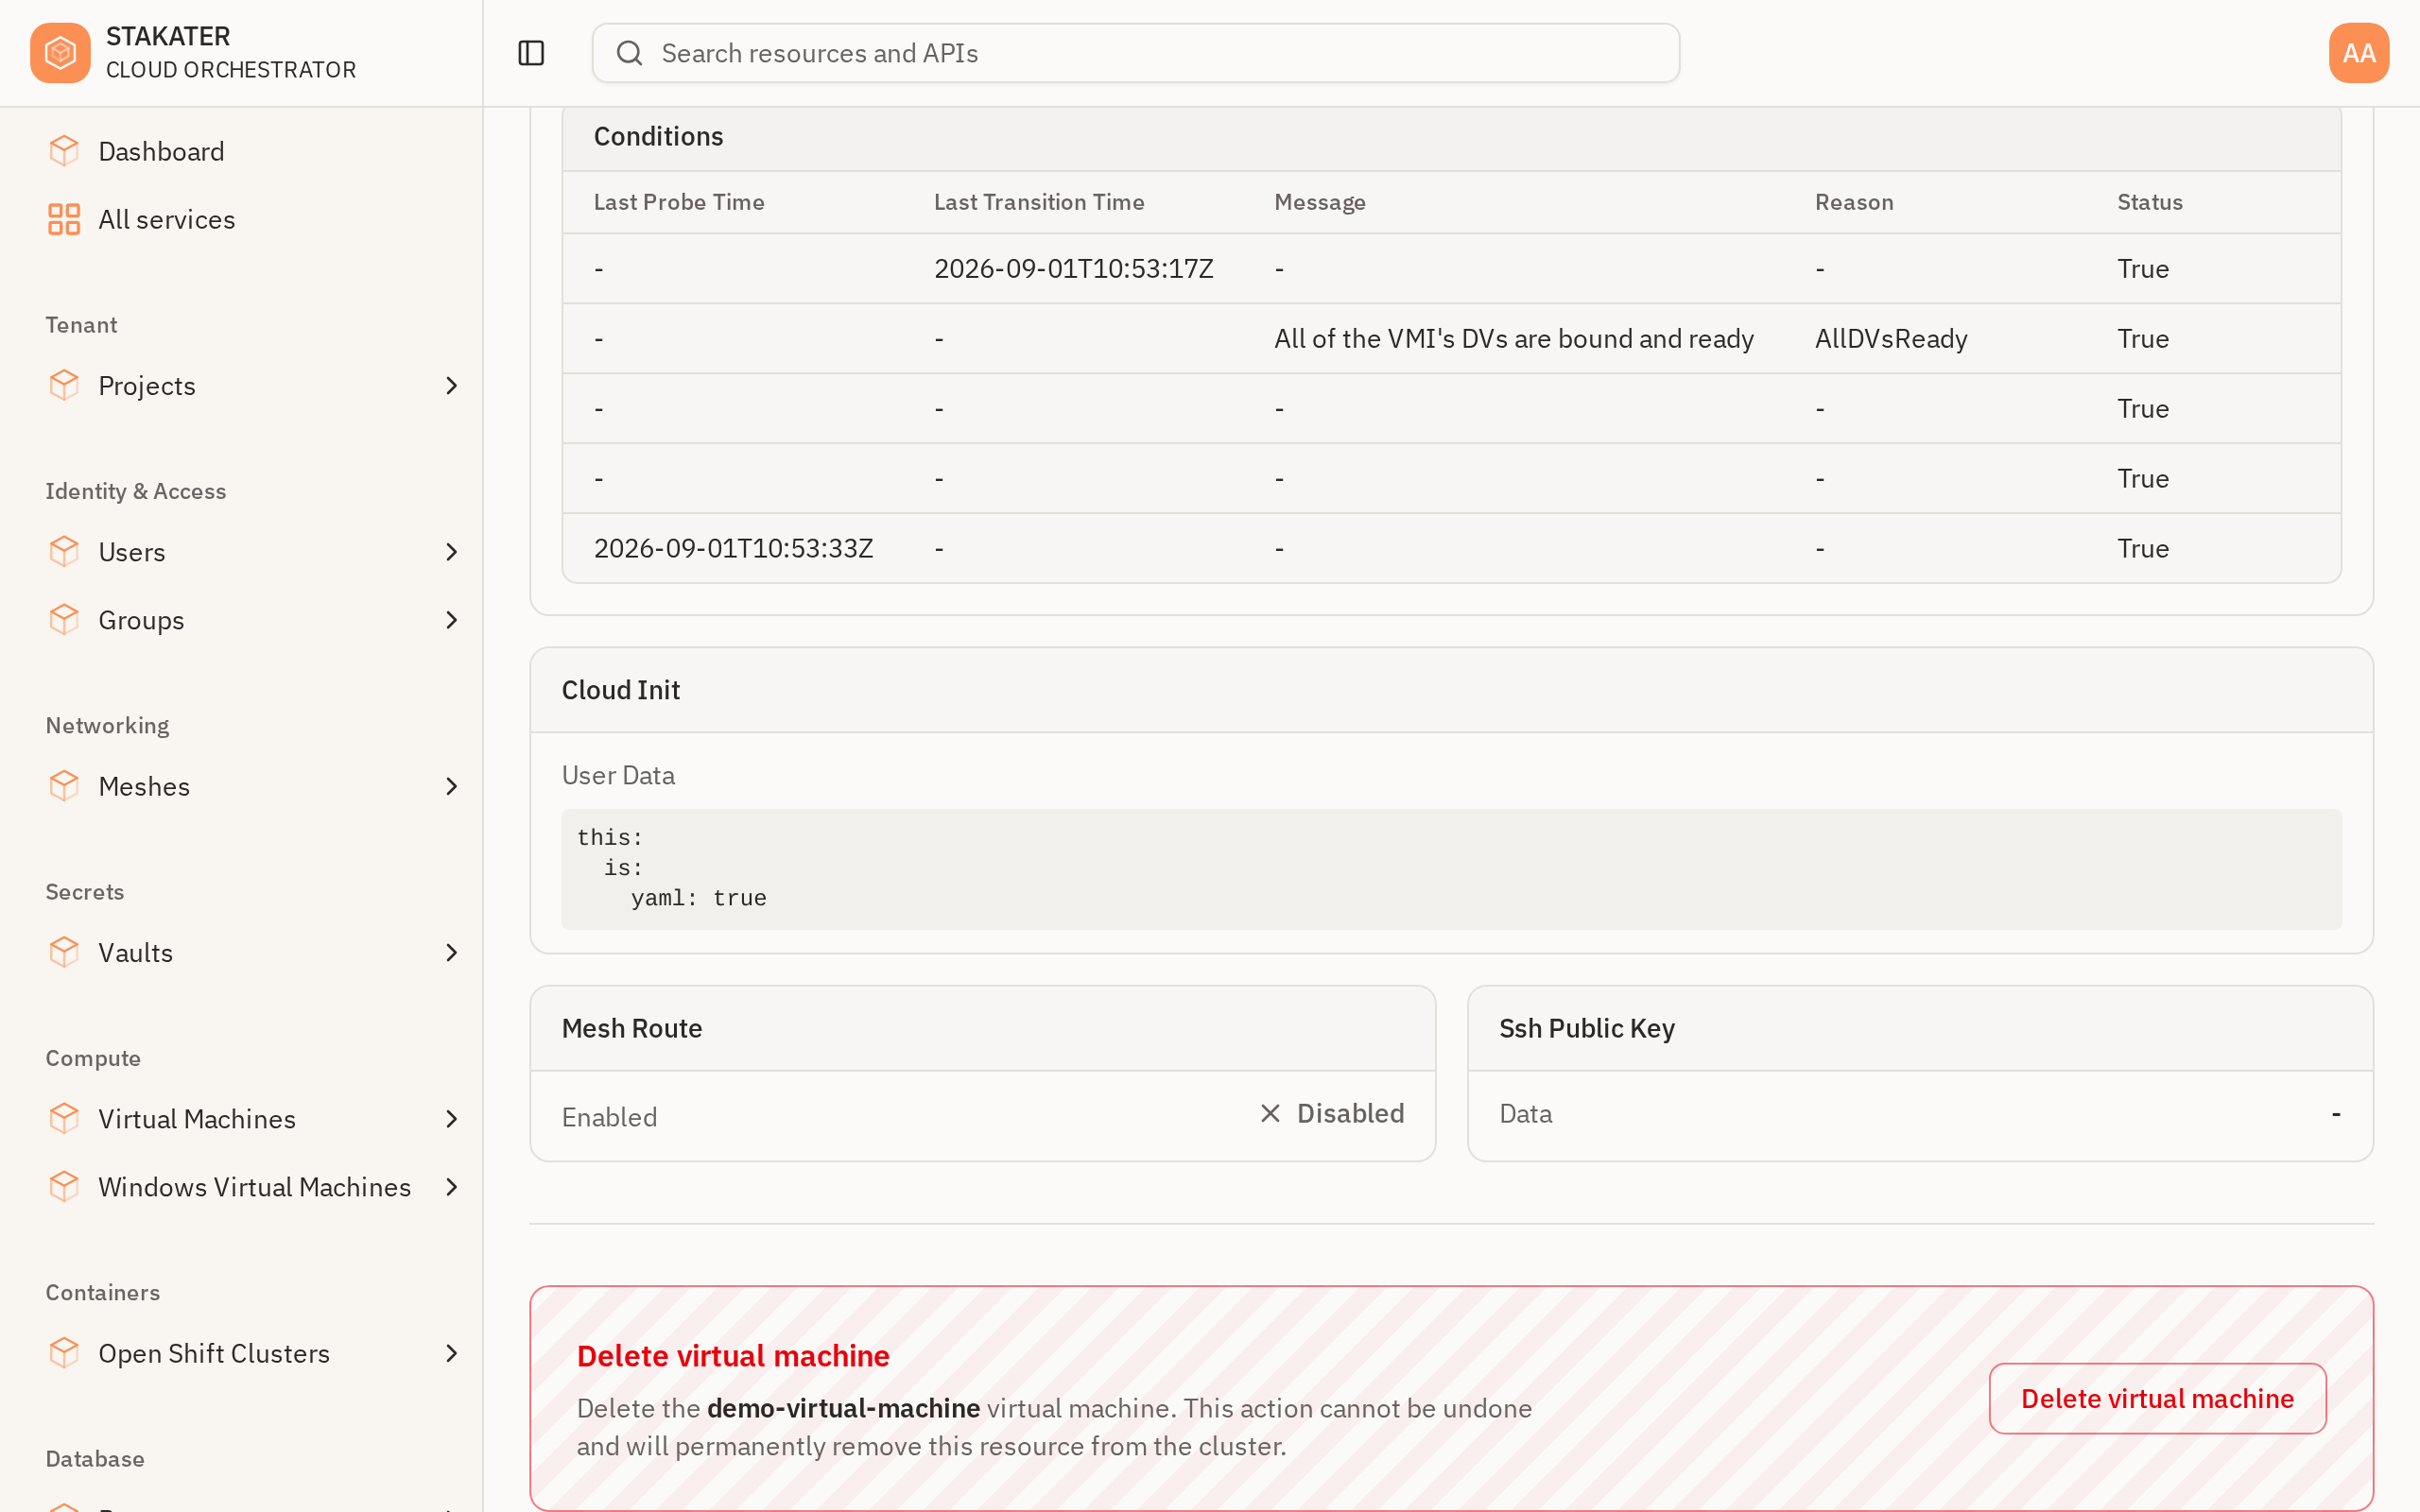Image resolution: width=2420 pixels, height=1512 pixels.
Task: Click the Message column header
Action: pos(1319,202)
